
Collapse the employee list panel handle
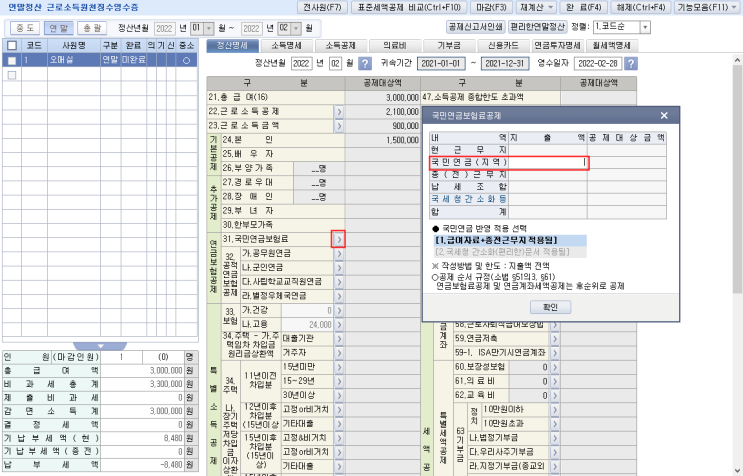(x=100, y=346)
